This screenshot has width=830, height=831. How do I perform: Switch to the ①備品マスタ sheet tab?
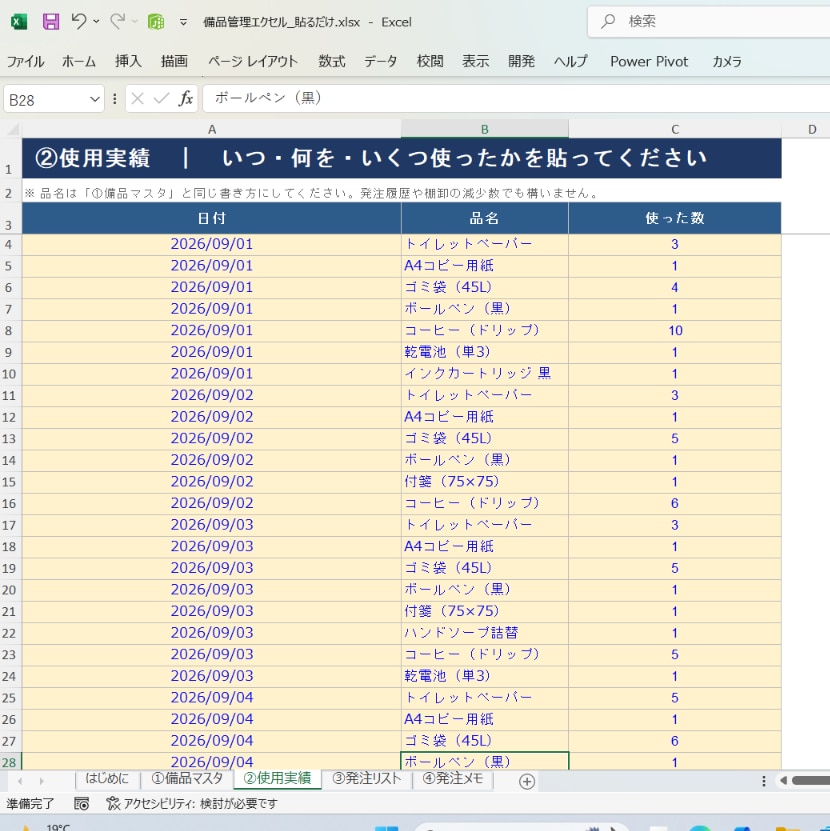187,779
